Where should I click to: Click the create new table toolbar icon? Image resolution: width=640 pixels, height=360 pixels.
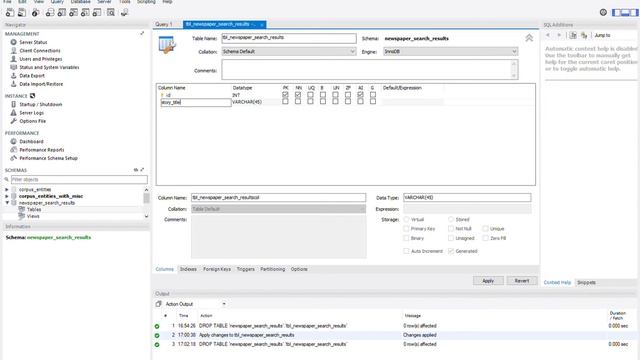[x=62, y=13]
